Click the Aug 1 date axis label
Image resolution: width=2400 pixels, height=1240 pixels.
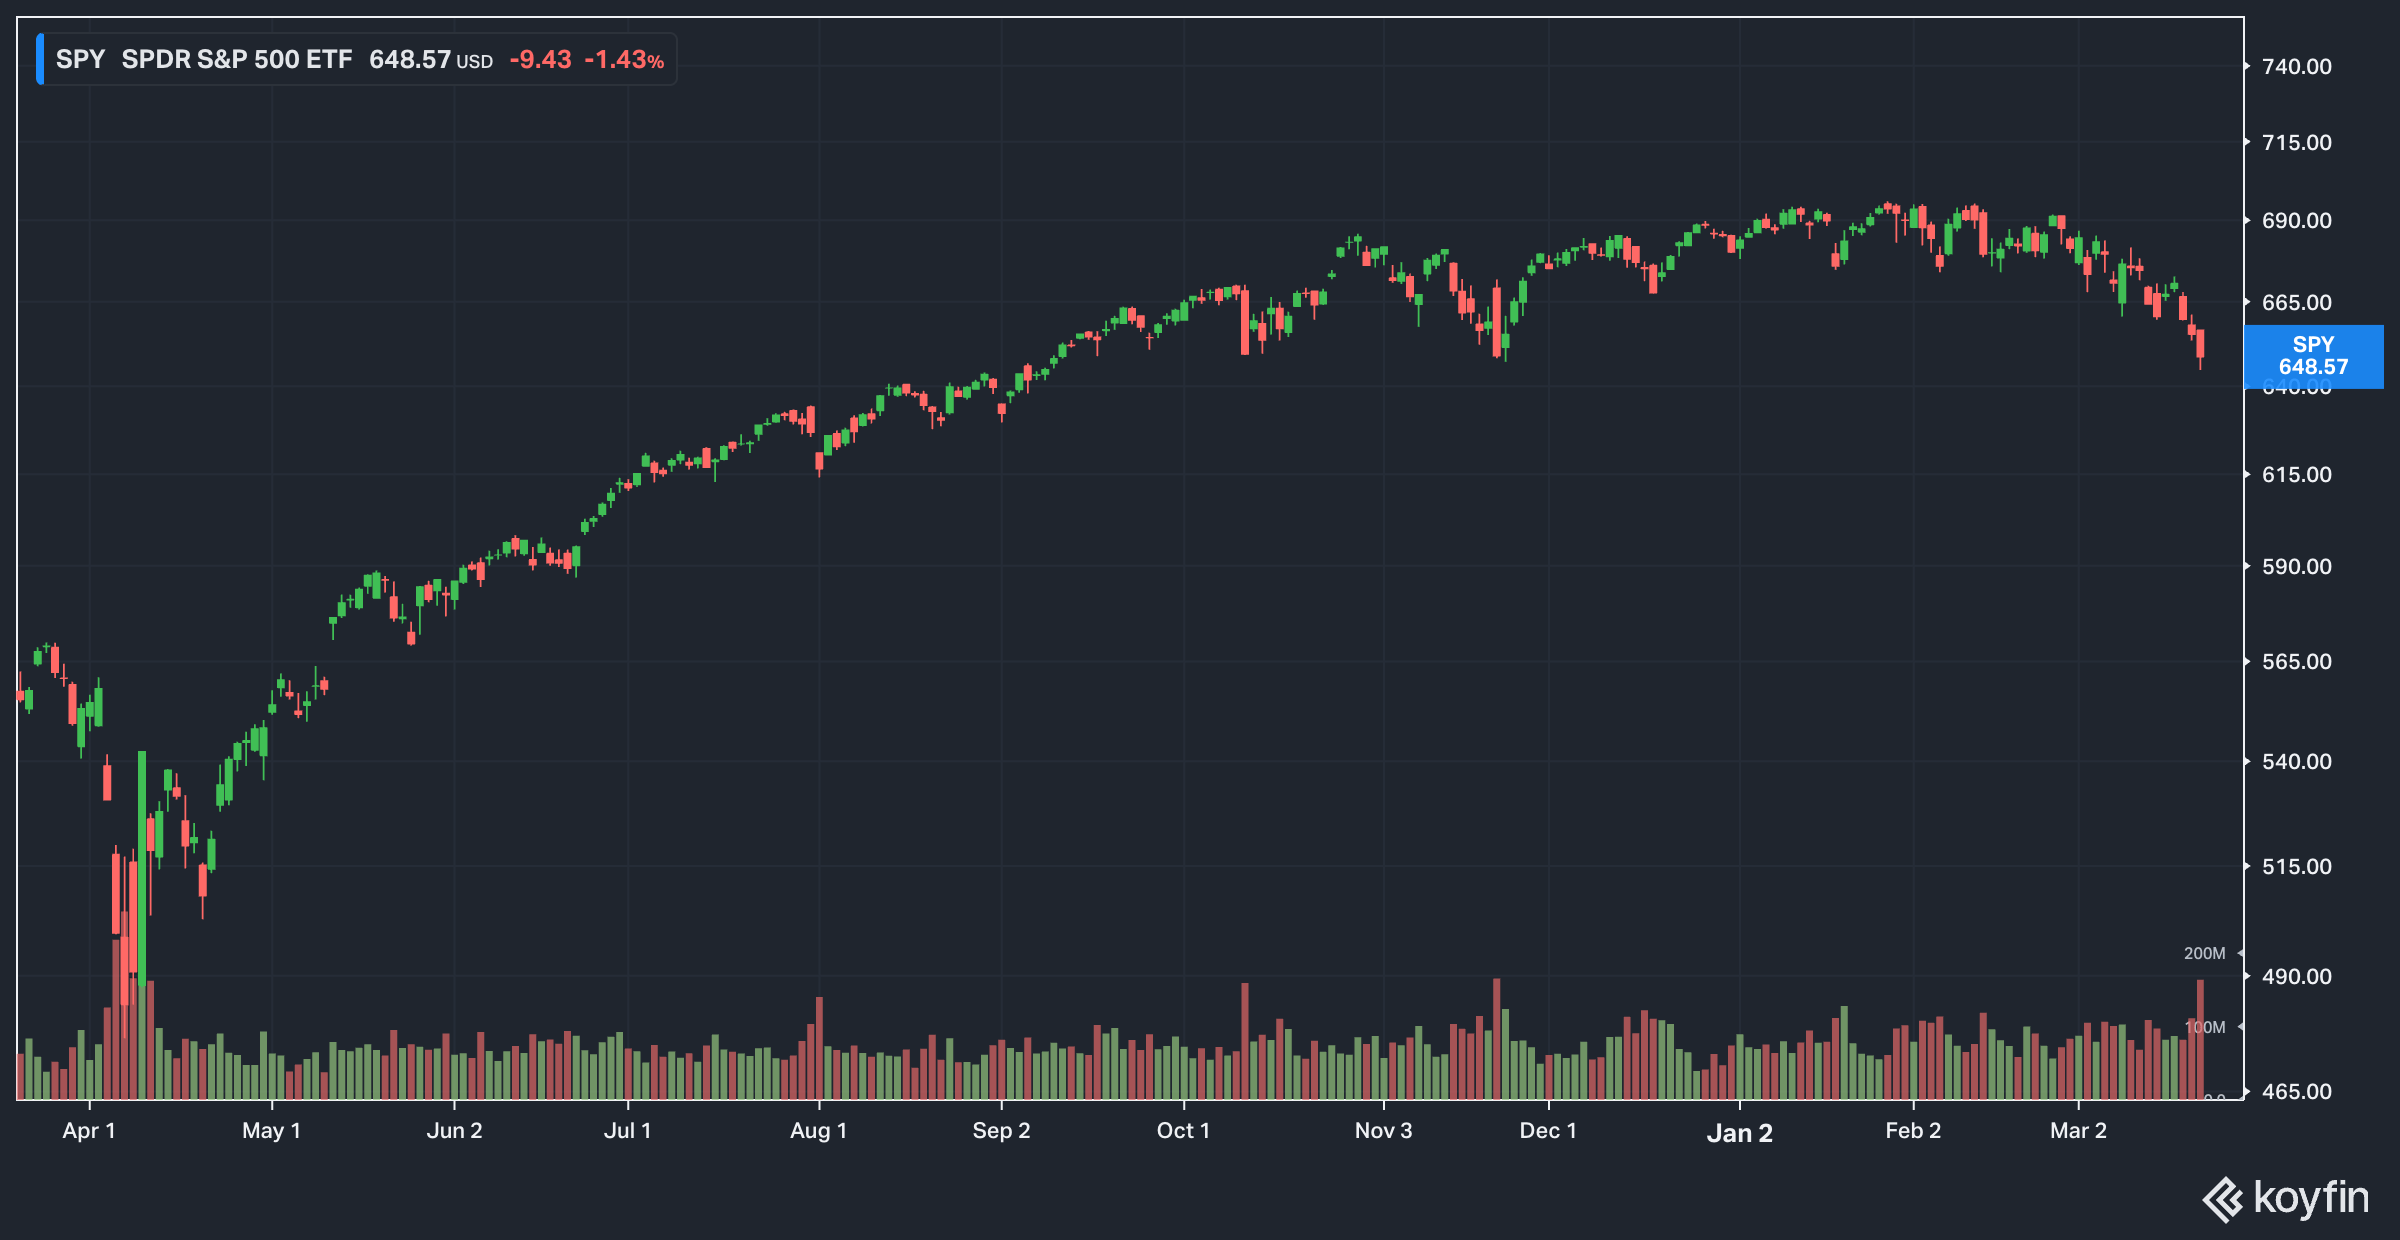(x=818, y=1131)
